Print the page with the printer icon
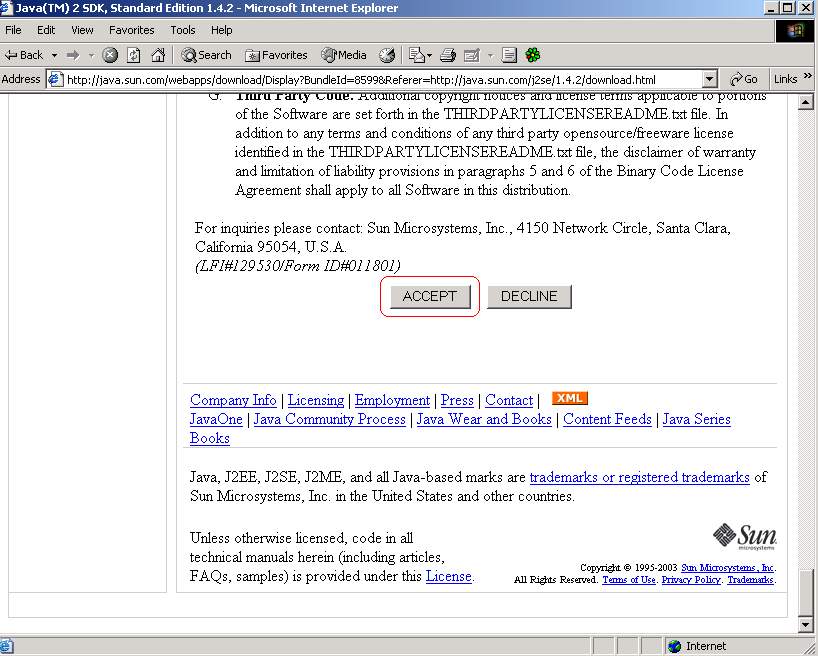The image size is (818, 656). pos(448,55)
